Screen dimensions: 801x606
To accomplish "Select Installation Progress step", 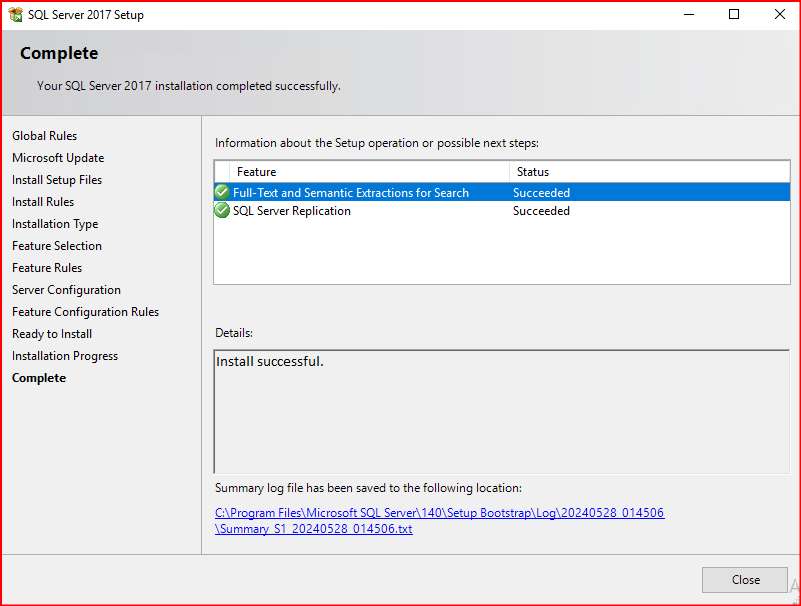I will click(65, 356).
